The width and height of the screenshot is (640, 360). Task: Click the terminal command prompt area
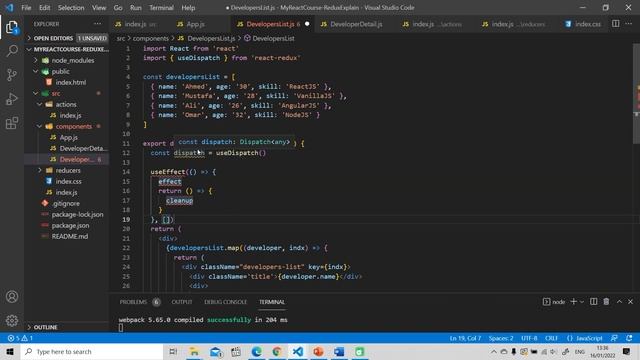(121, 327)
